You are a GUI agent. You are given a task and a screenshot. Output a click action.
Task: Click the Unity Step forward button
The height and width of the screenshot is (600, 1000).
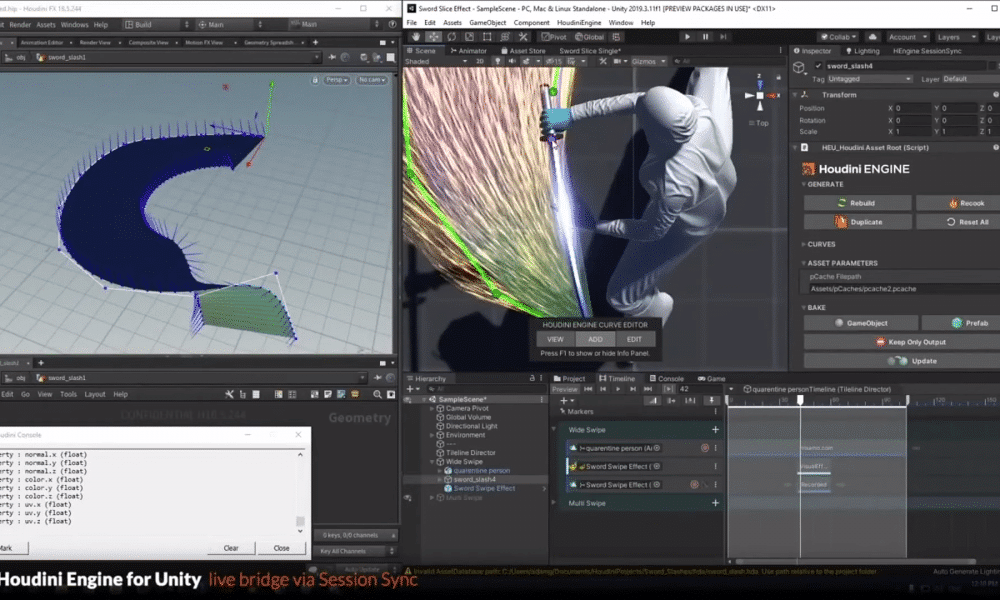[723, 37]
